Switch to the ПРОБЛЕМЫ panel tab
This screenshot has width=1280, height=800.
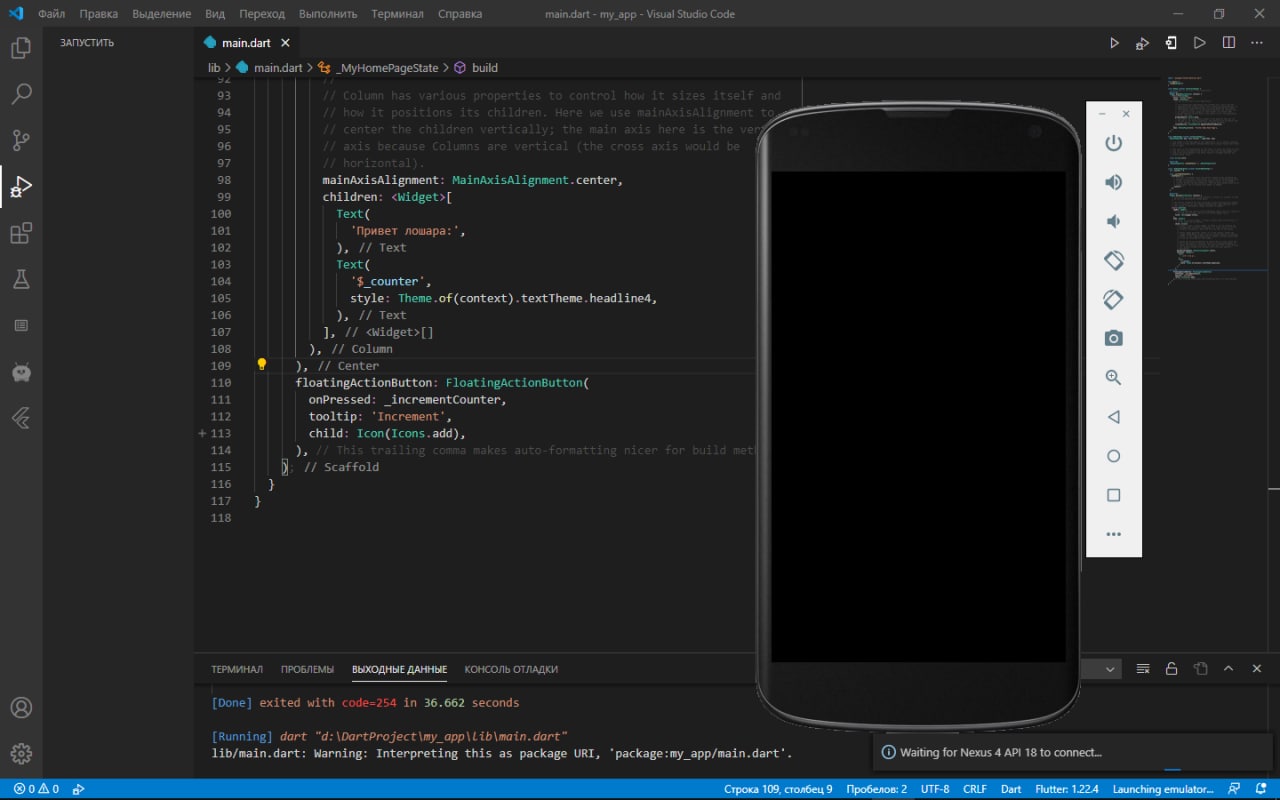tap(307, 669)
